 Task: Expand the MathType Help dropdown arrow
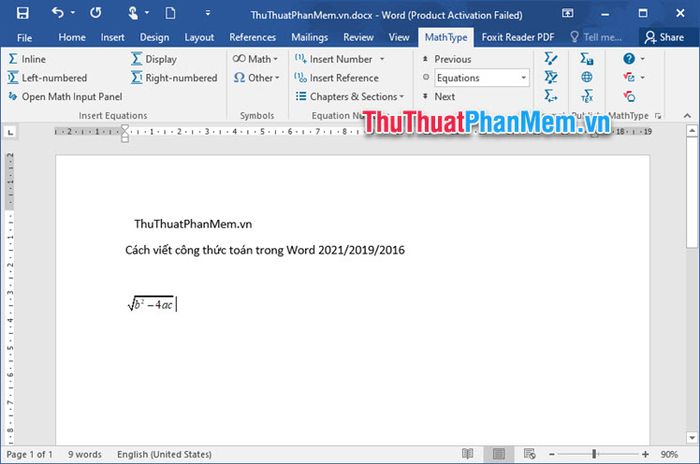pos(642,59)
